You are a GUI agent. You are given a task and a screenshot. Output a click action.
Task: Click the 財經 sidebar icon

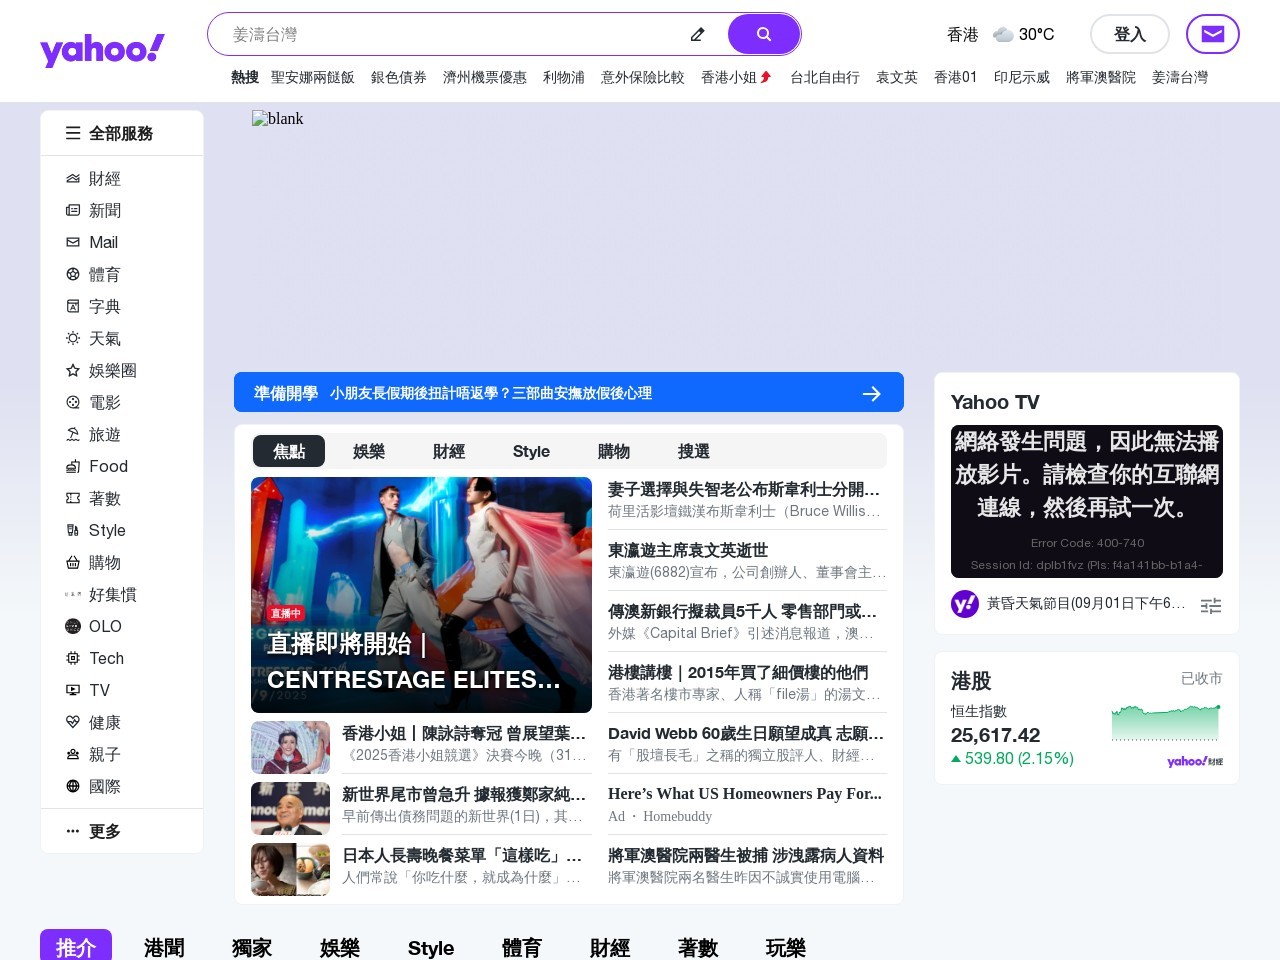click(x=73, y=179)
